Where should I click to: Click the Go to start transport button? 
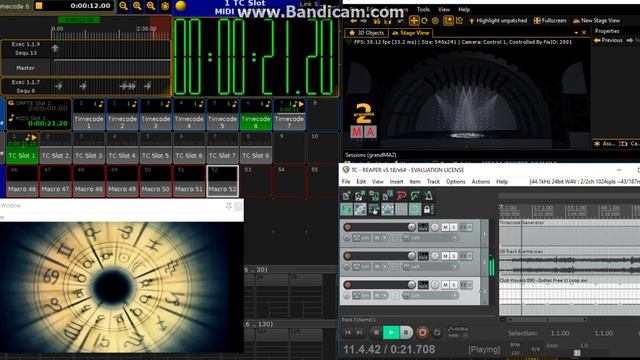click(x=348, y=333)
